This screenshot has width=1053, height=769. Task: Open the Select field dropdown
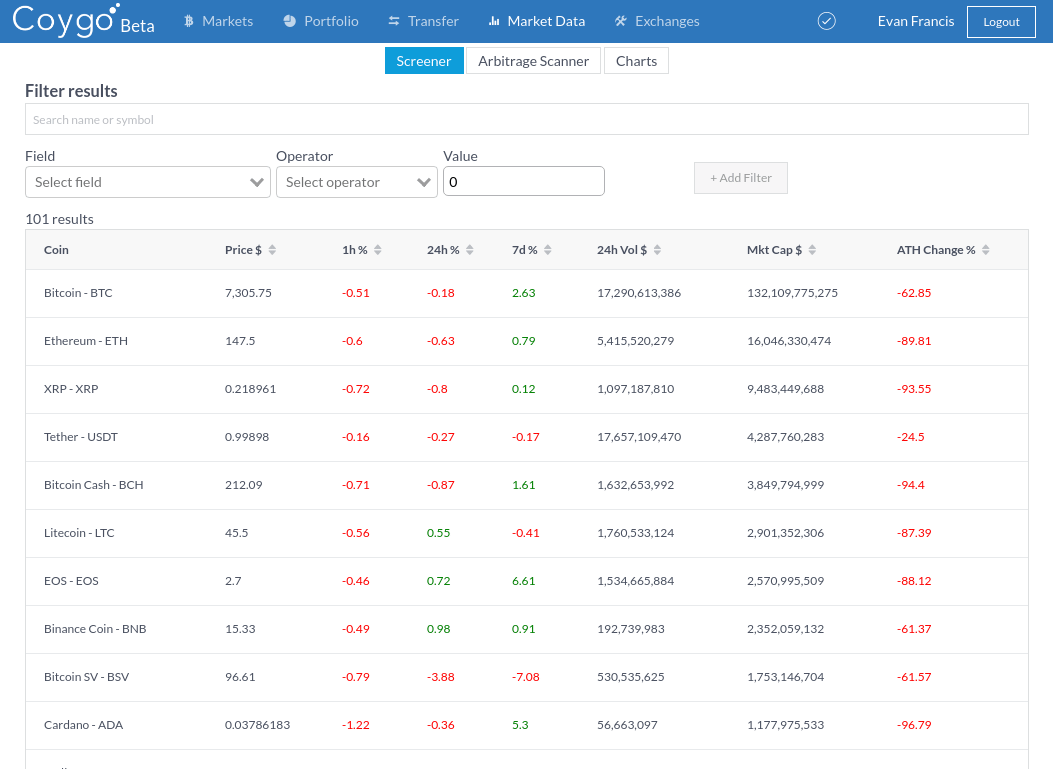(148, 182)
